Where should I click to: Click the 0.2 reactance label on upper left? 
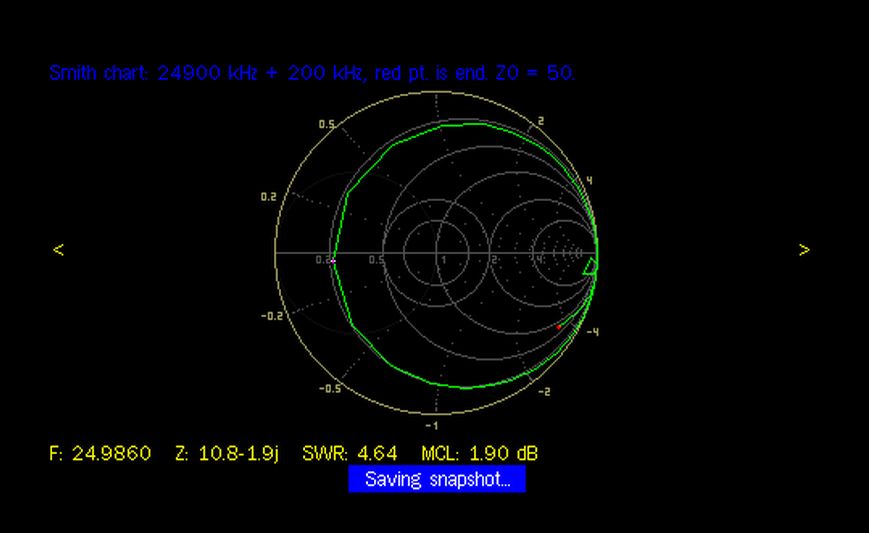[x=268, y=197]
